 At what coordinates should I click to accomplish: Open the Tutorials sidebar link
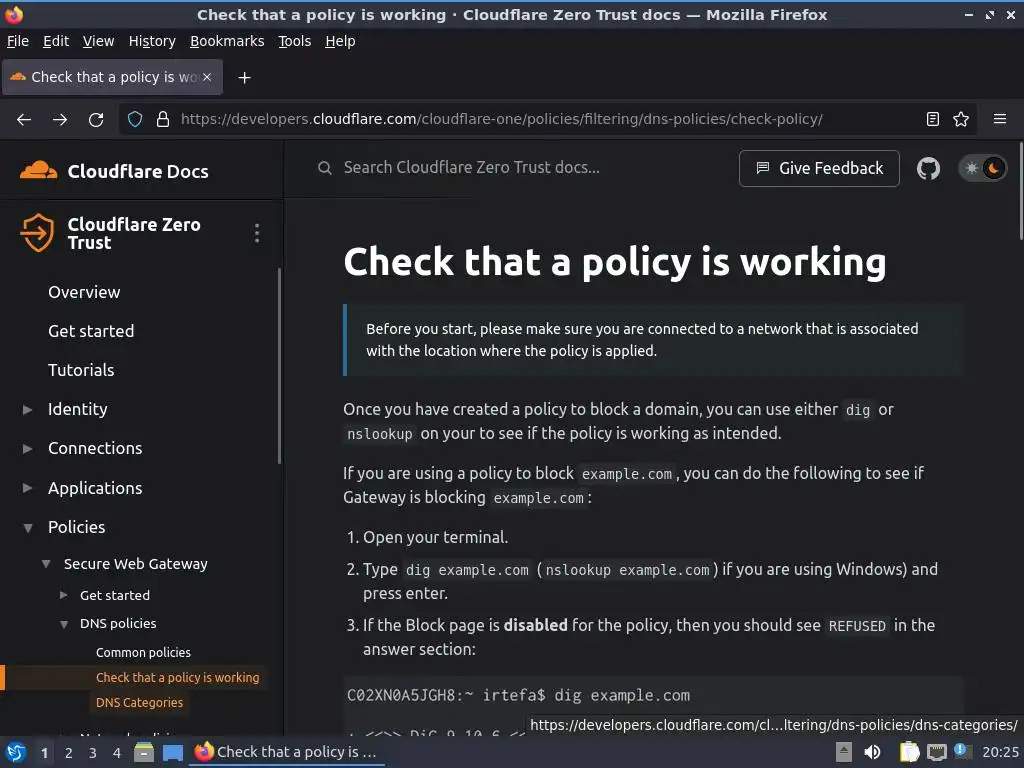81,370
